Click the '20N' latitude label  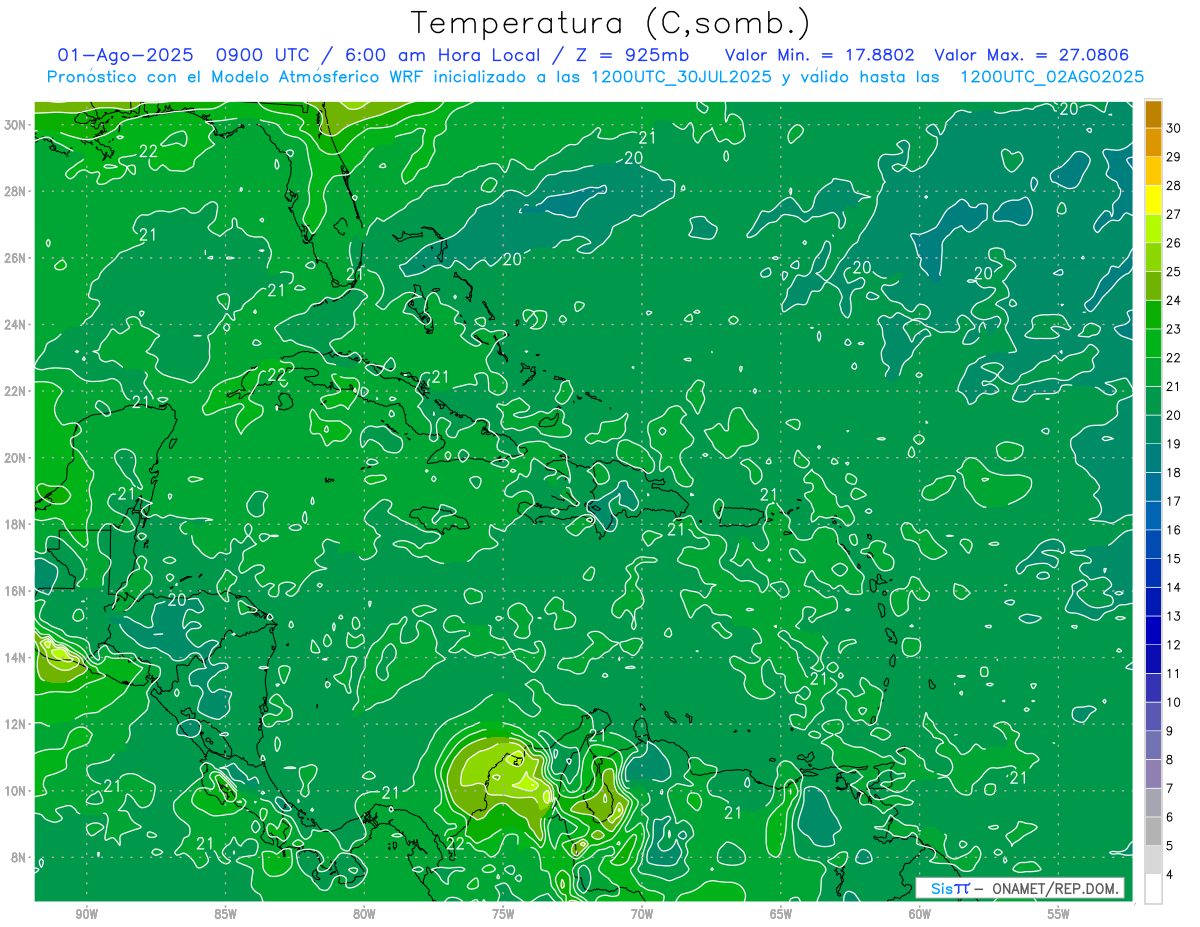pos(15,458)
